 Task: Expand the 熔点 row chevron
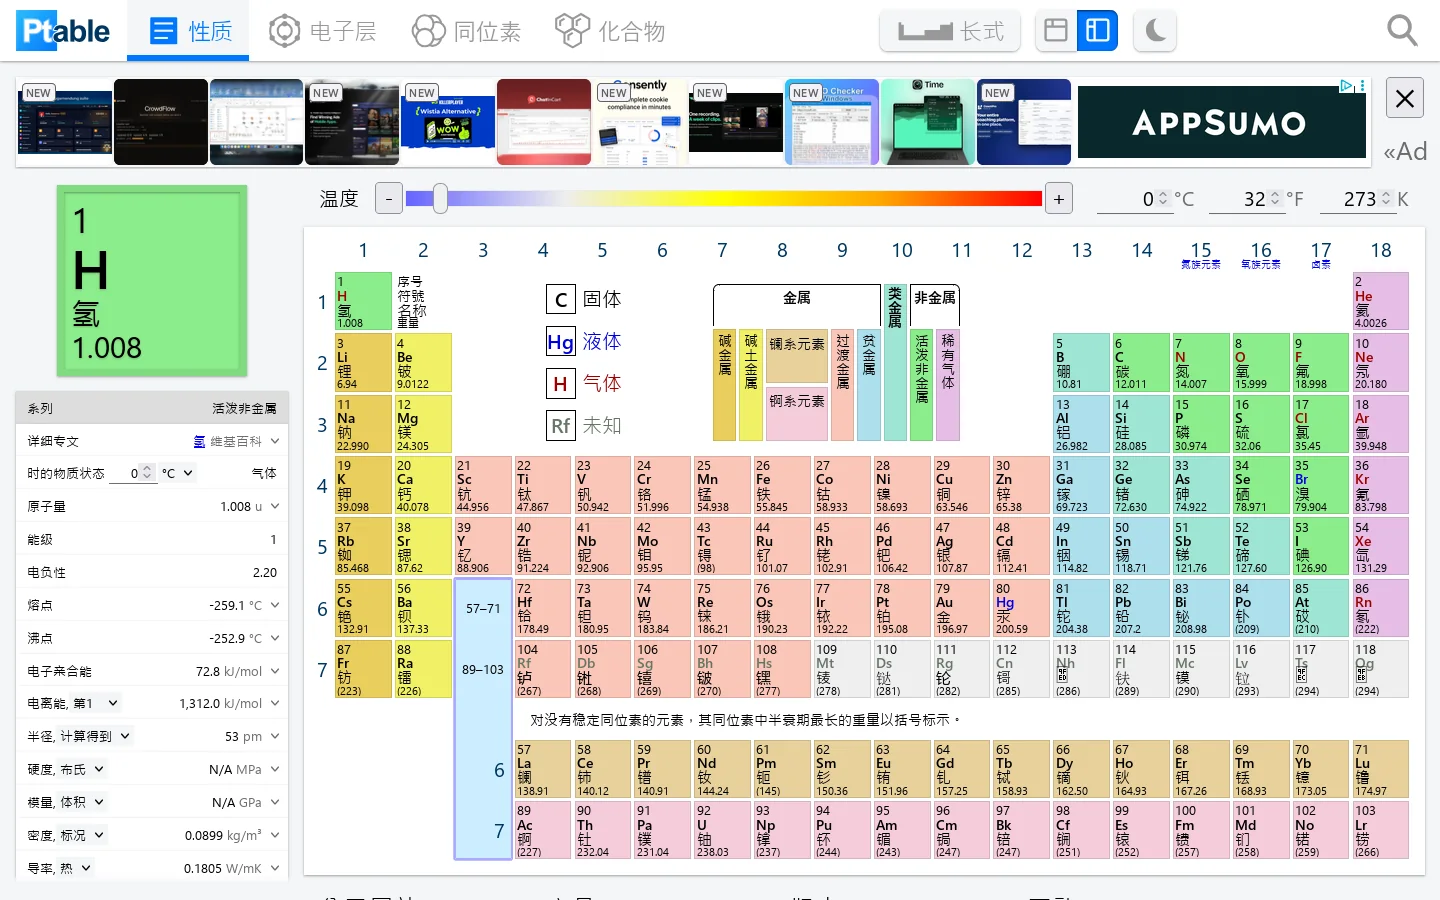tap(275, 605)
